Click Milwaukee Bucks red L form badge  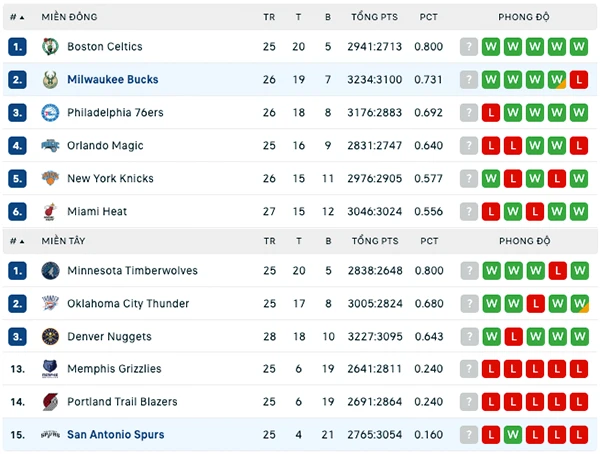click(x=579, y=80)
